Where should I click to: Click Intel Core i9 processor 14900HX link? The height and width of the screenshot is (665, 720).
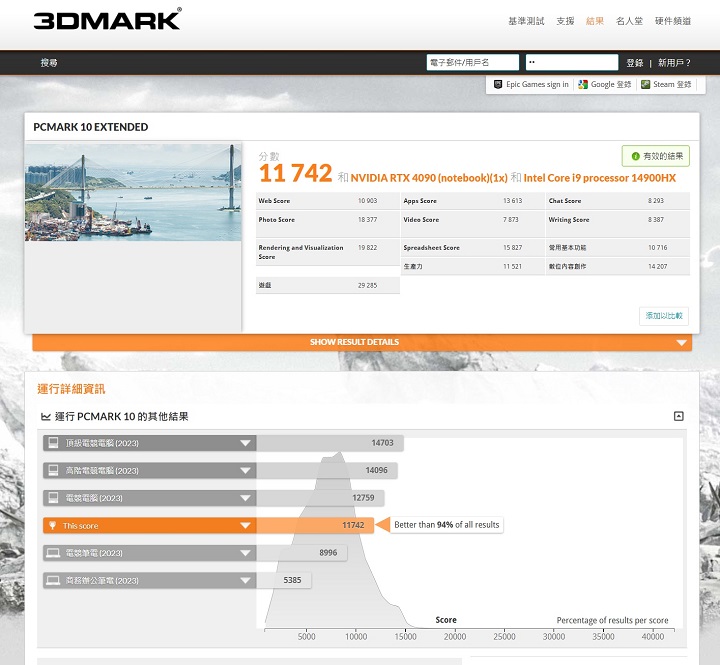click(x=600, y=178)
